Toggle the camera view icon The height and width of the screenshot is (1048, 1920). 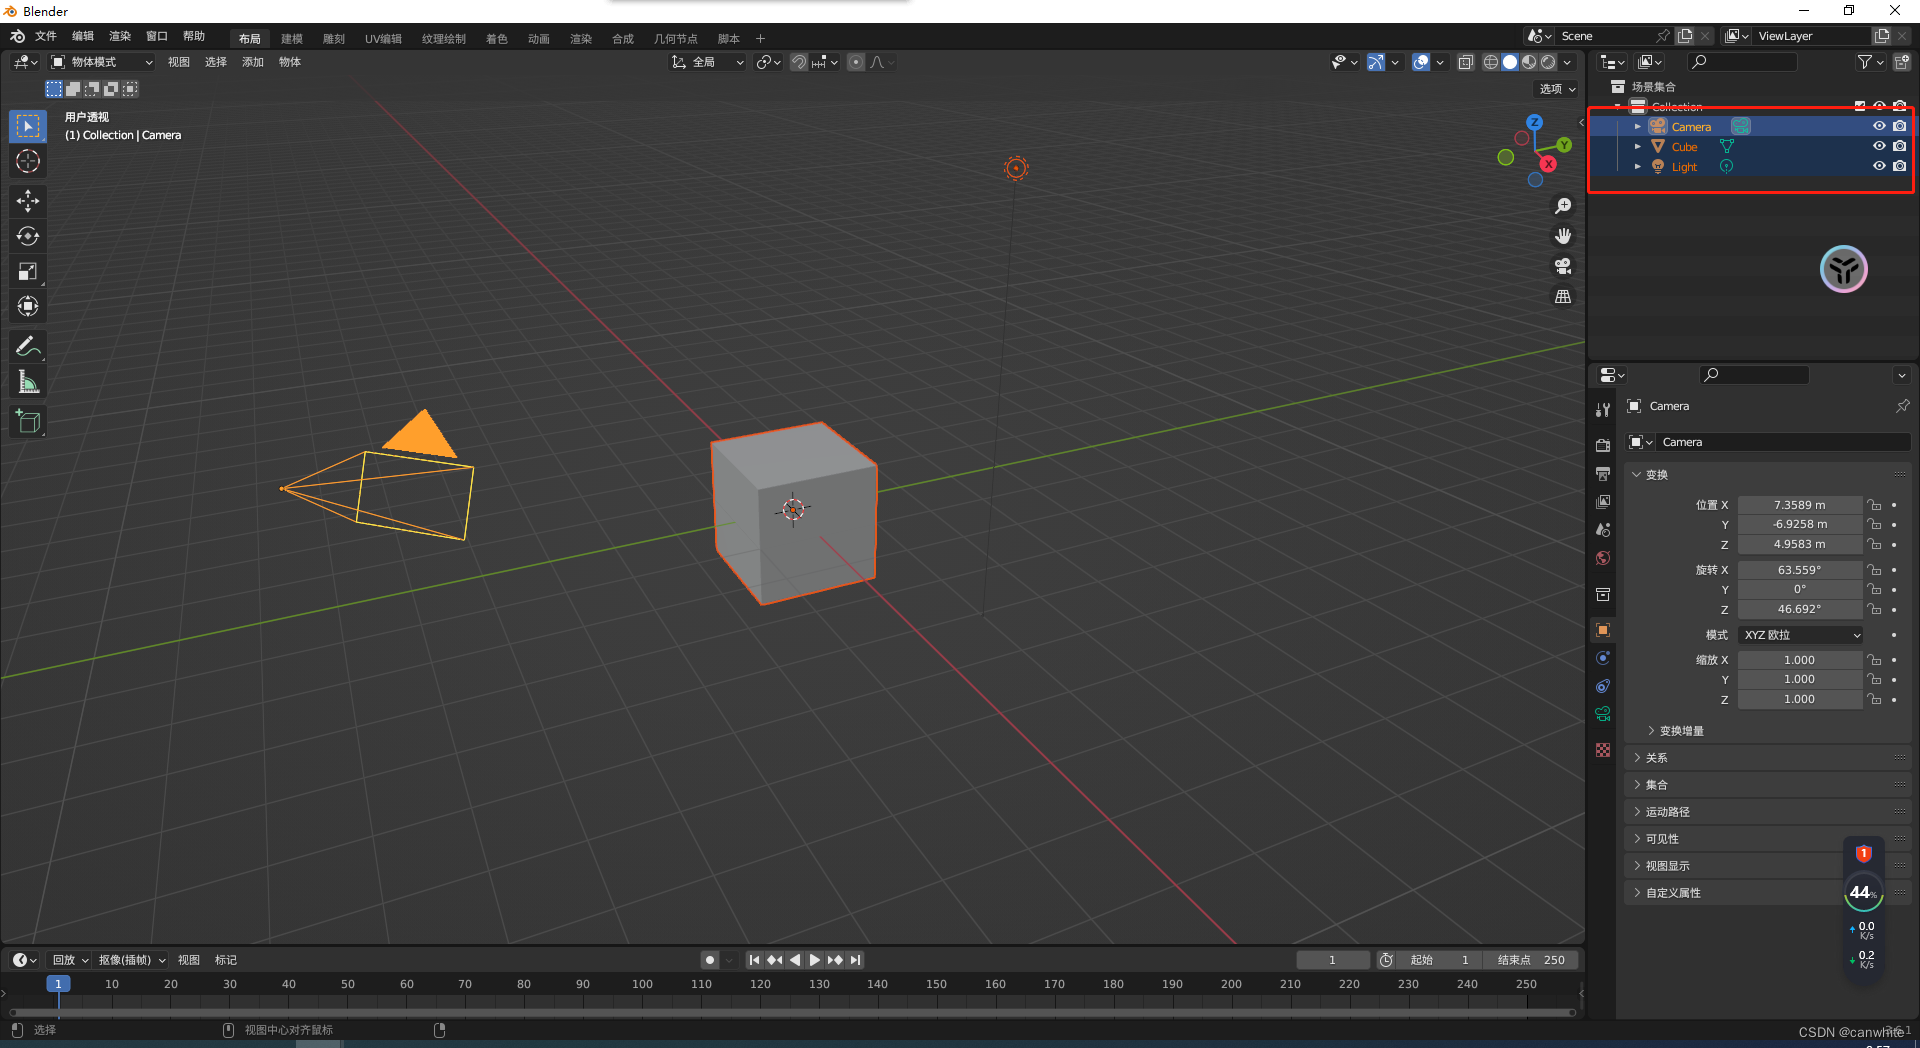pos(1563,266)
